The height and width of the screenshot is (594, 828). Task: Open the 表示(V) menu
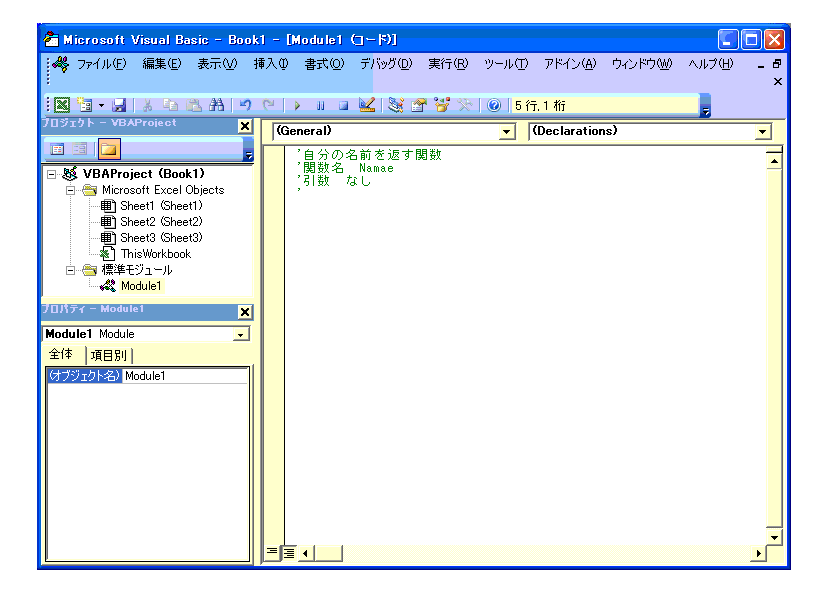217,64
